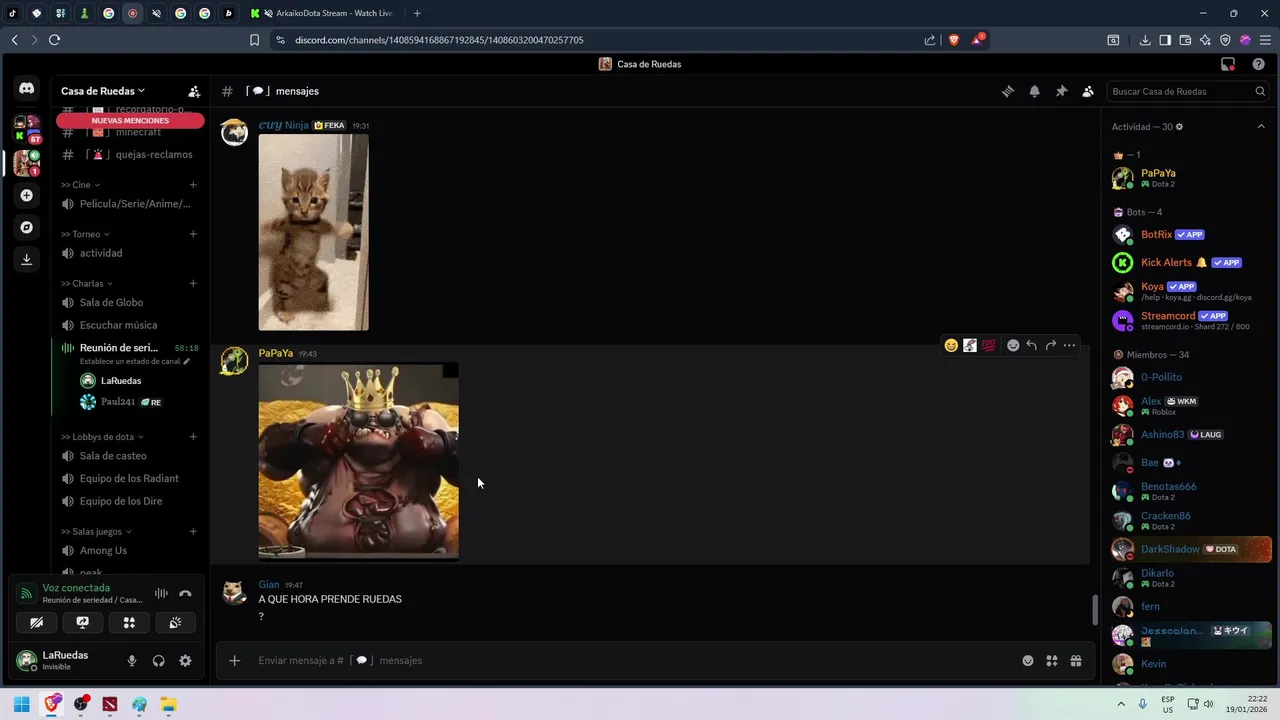
Task: Open more options on PaPaYa message
Action: [x=1069, y=345]
